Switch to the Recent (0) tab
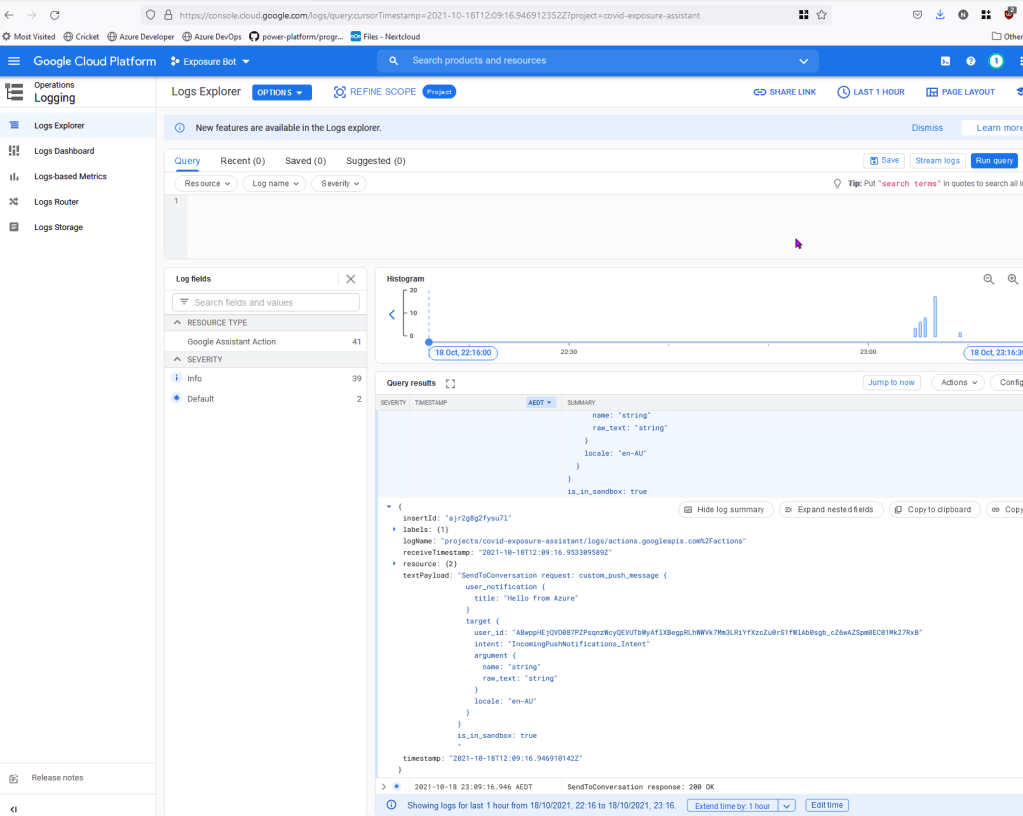Image resolution: width=1023 pixels, height=816 pixels. 242,161
